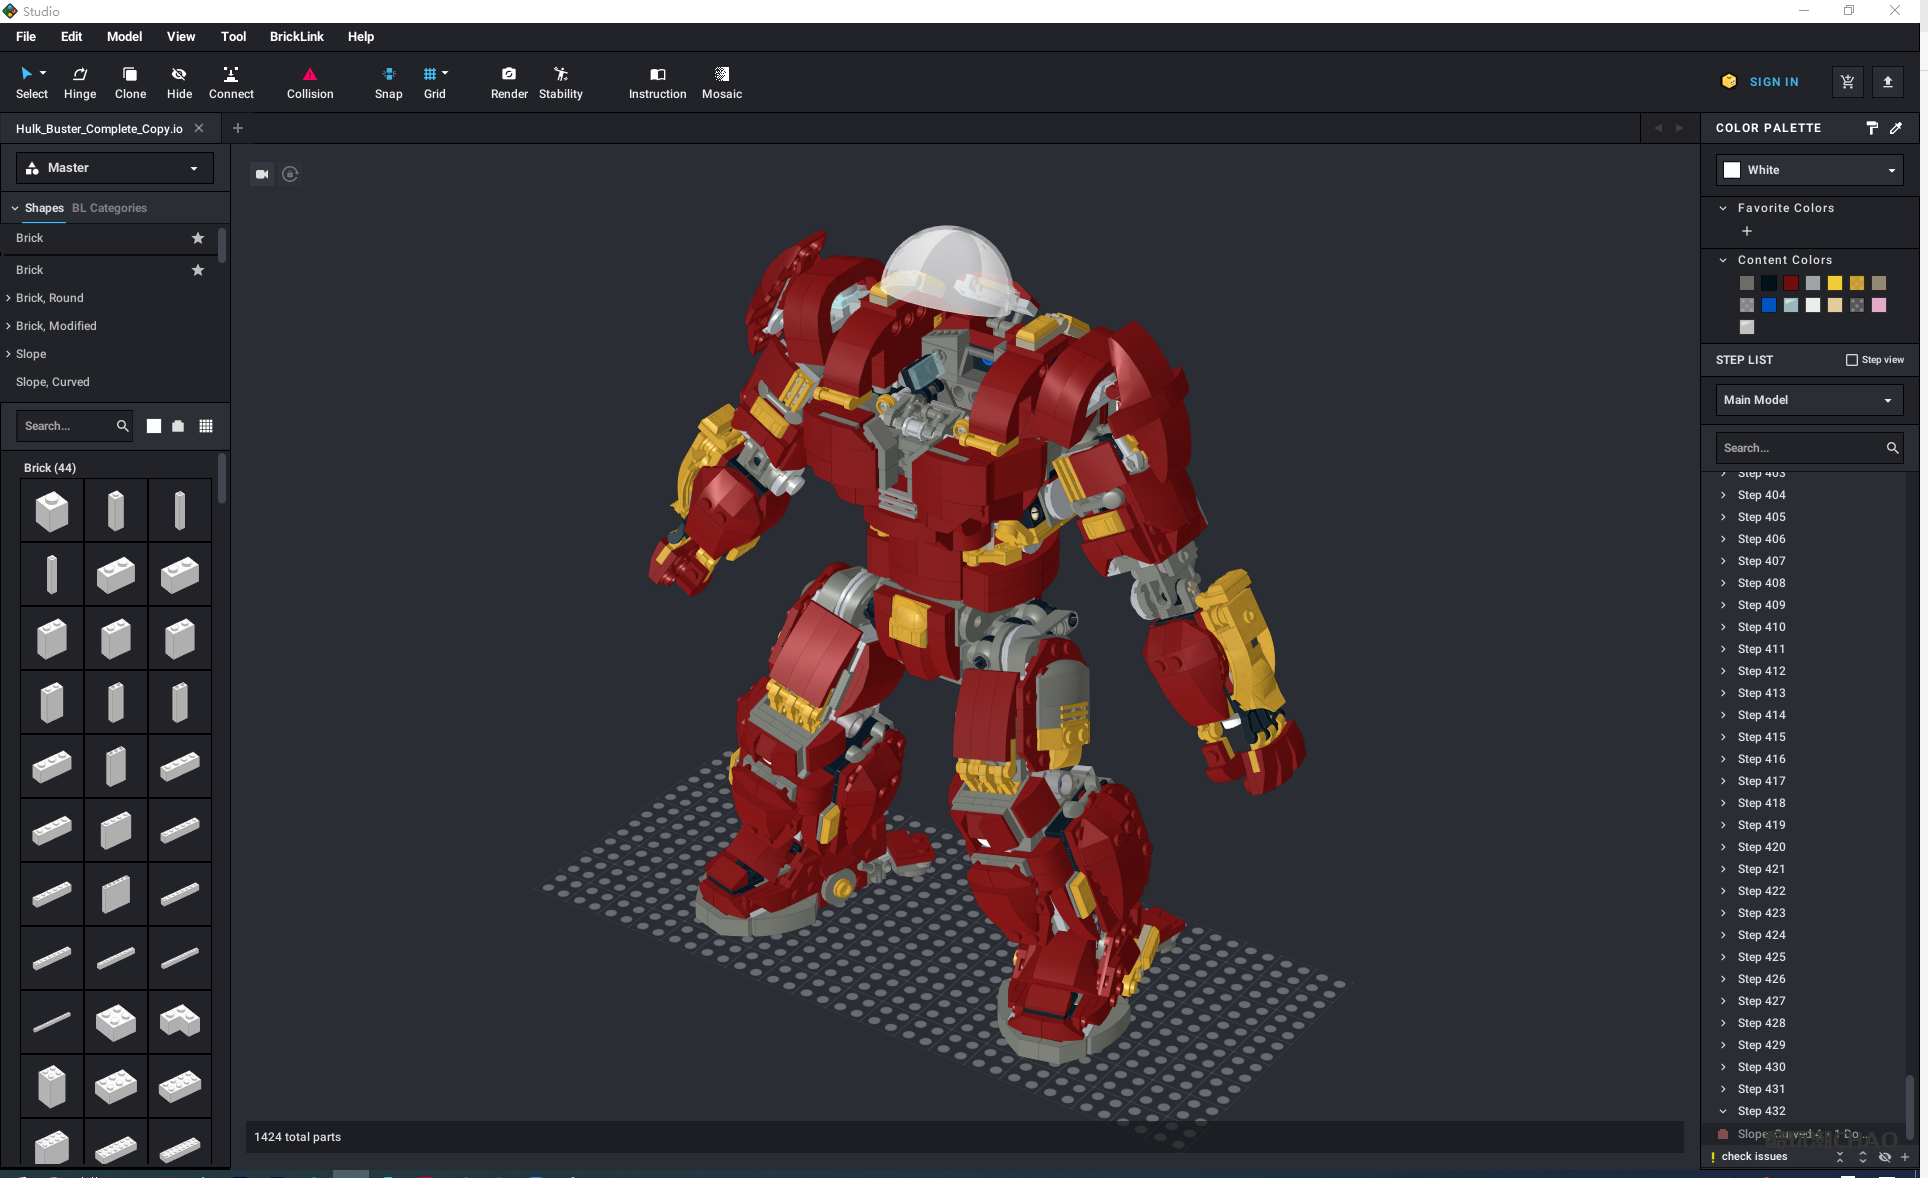
Task: Switch parts view to bucket icon
Action: [x=178, y=426]
